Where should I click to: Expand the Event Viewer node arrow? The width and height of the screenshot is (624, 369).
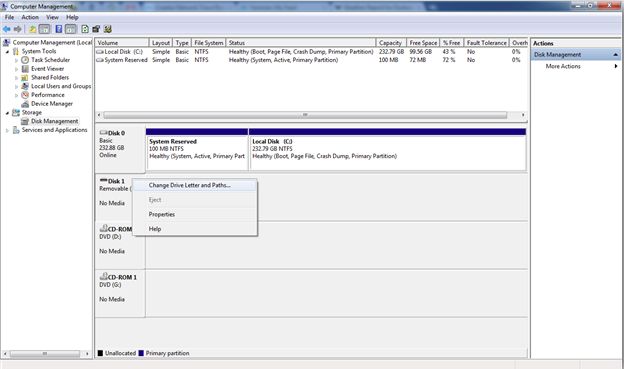pos(16,69)
